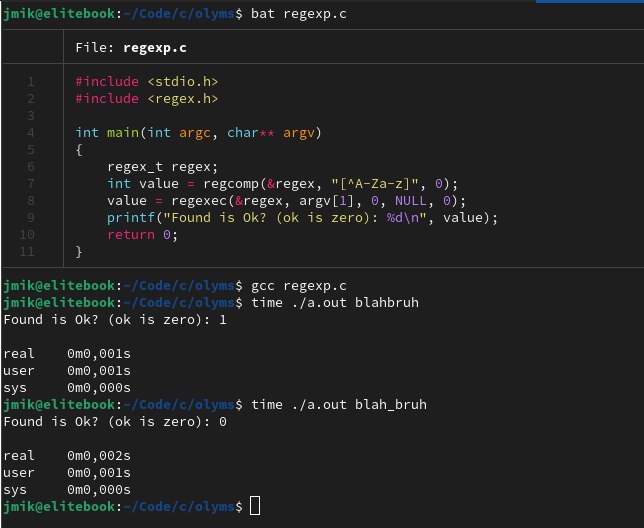Click the regexec call on line 8
The height and width of the screenshot is (528, 644).
click(318, 201)
